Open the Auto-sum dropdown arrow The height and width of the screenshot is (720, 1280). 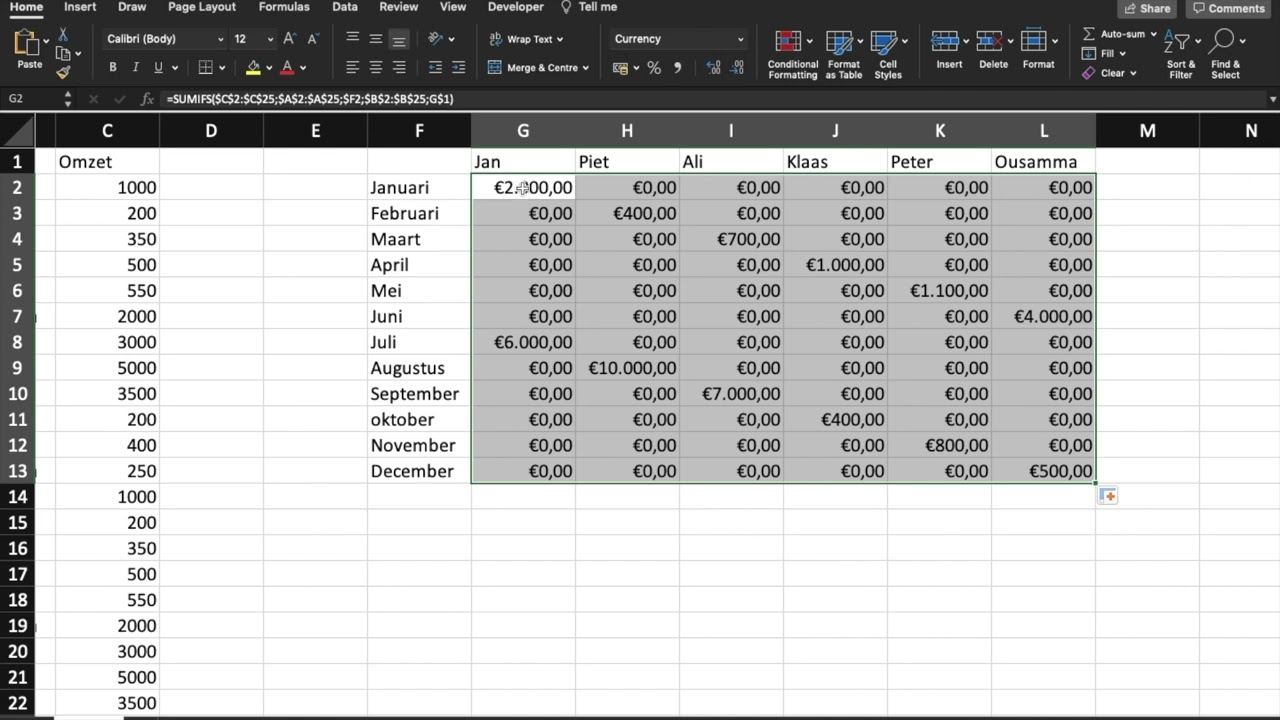pos(1154,34)
